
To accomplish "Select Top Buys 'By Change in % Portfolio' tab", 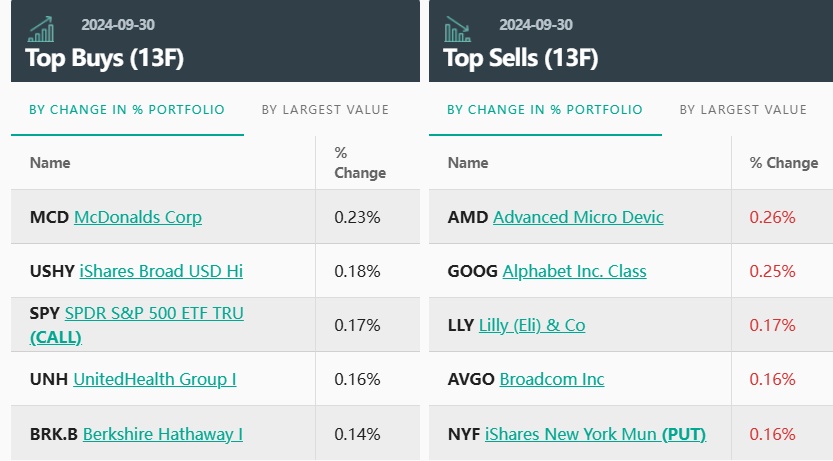I will [x=127, y=110].
